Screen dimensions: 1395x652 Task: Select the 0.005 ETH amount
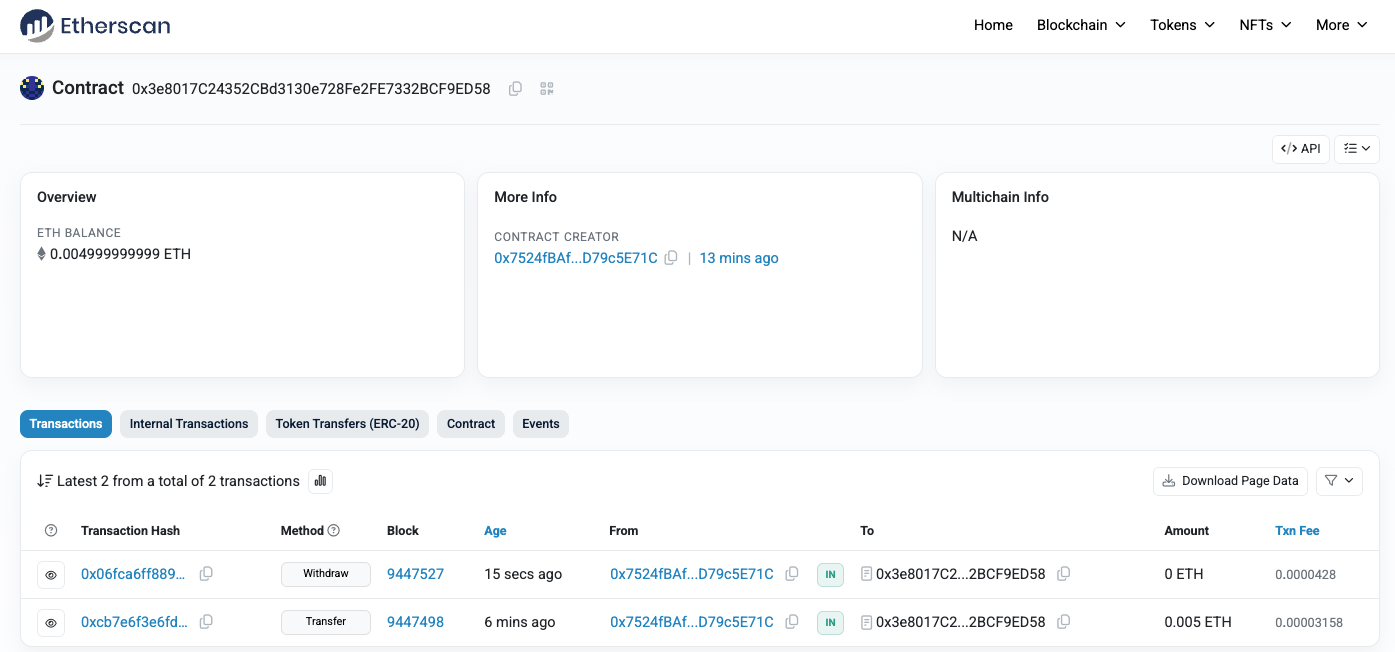(1198, 622)
